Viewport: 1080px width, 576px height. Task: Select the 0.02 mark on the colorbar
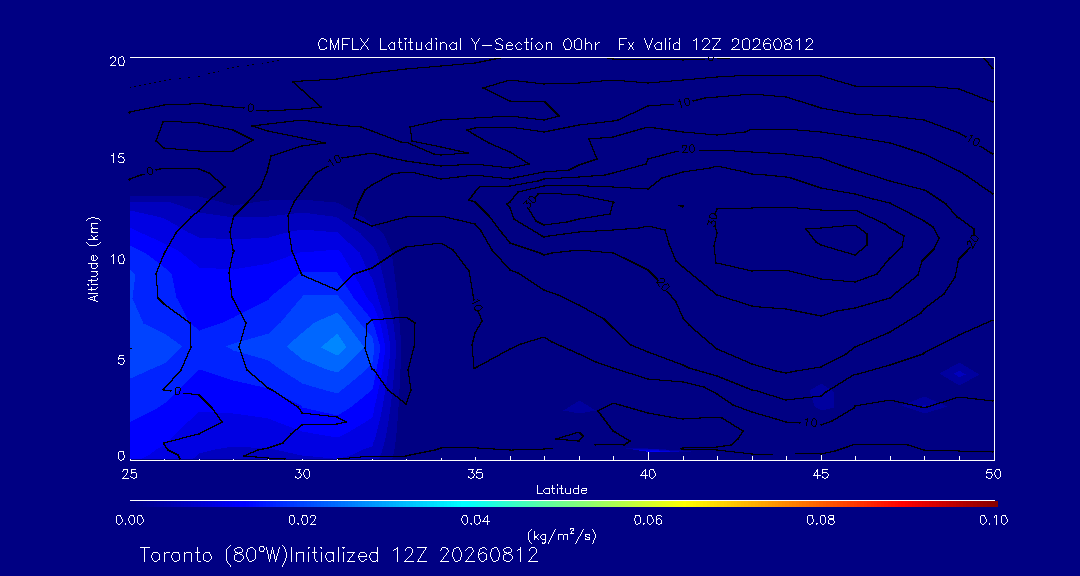coord(302,503)
